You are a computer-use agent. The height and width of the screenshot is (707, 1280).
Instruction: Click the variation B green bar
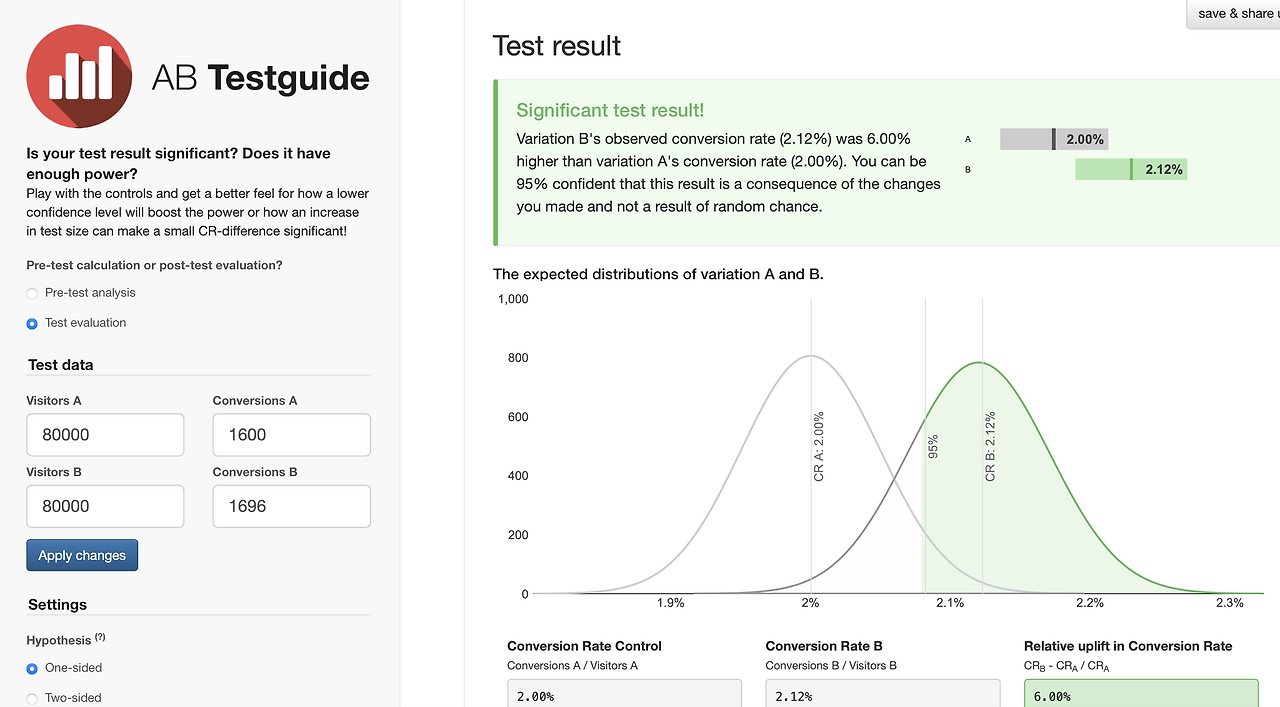tap(1130, 169)
